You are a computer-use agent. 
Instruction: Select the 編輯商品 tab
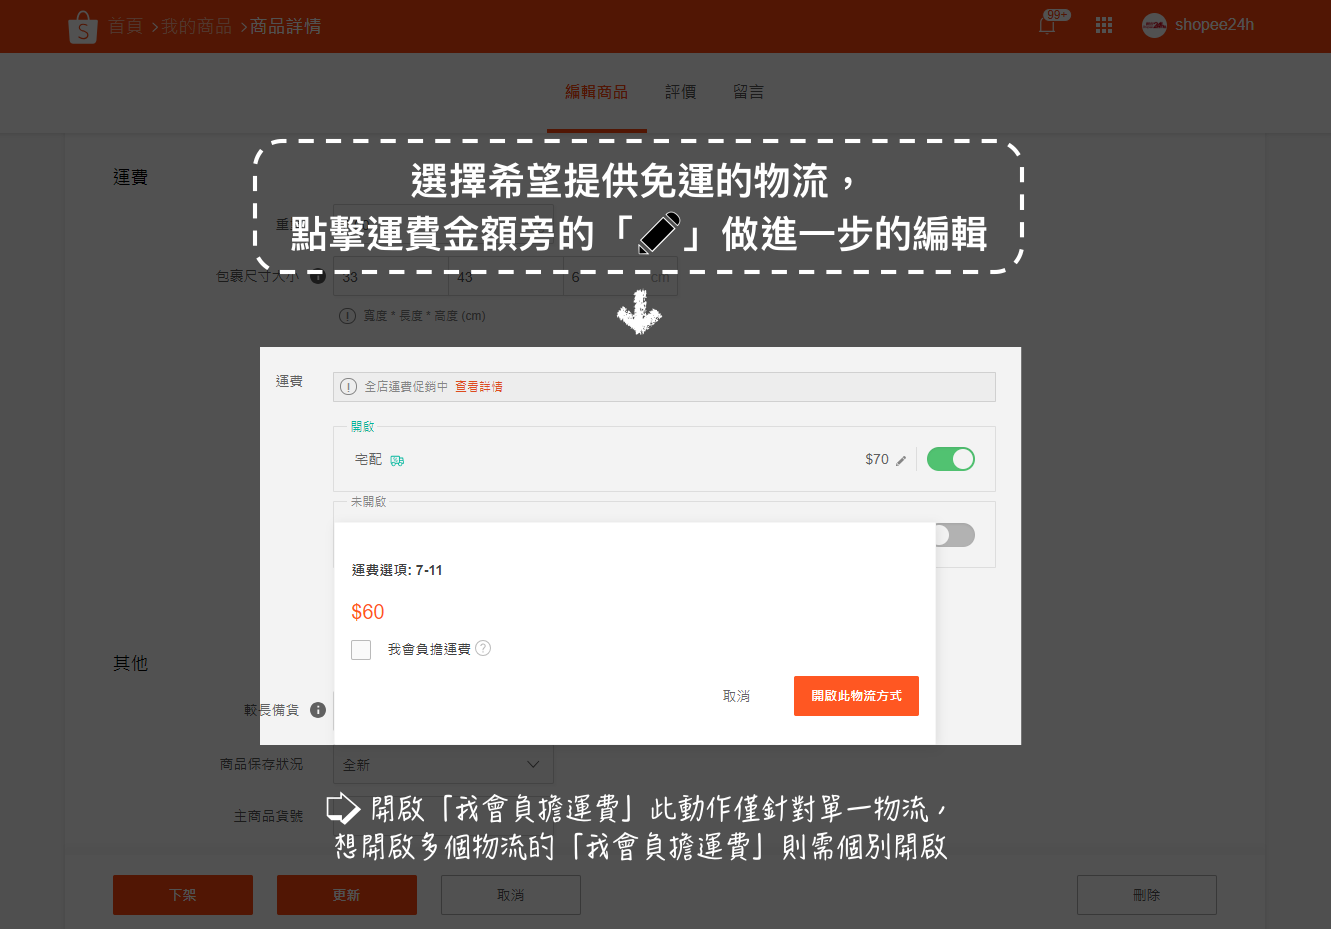[x=596, y=92]
